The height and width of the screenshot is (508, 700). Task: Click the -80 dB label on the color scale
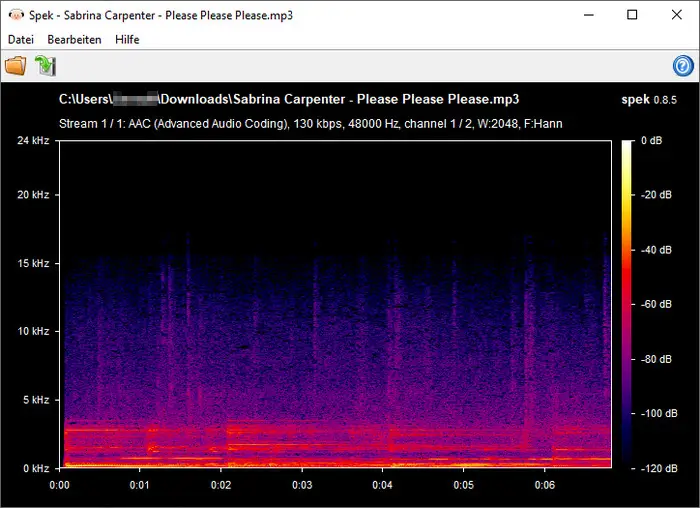coord(656,359)
